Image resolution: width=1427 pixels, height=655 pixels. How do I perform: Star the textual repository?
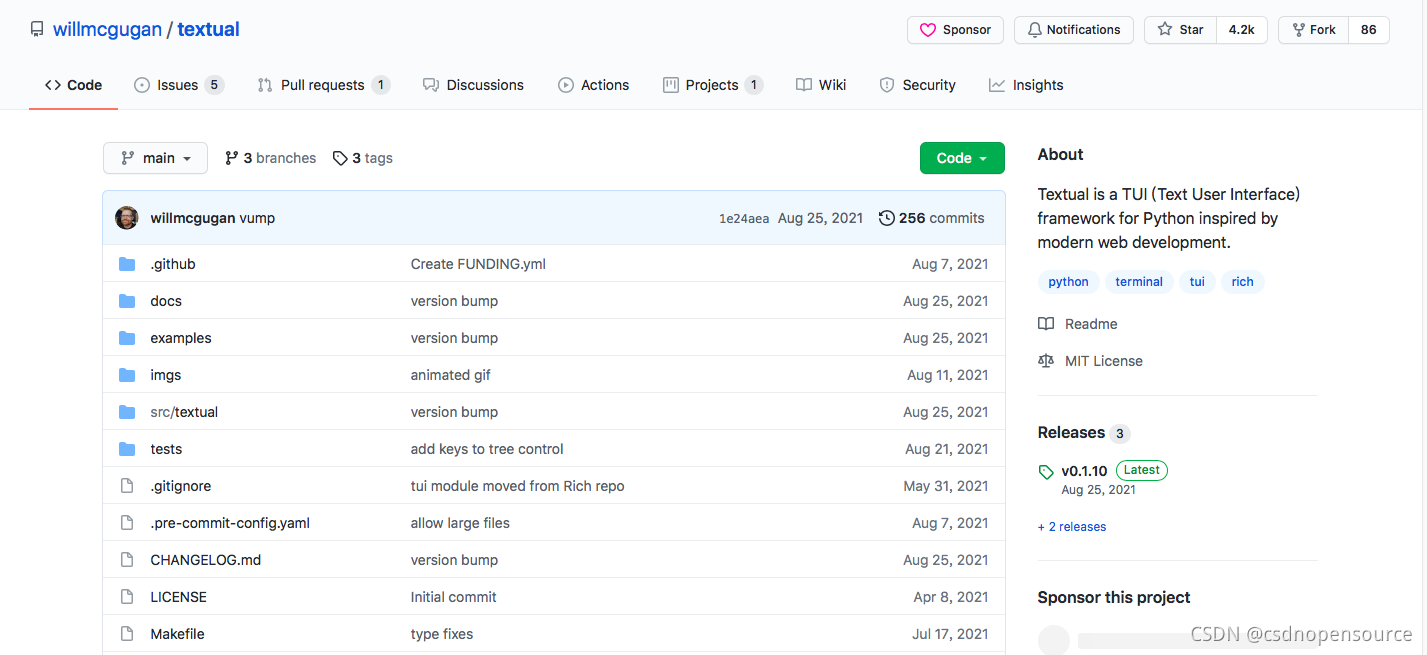[x=1180, y=30]
